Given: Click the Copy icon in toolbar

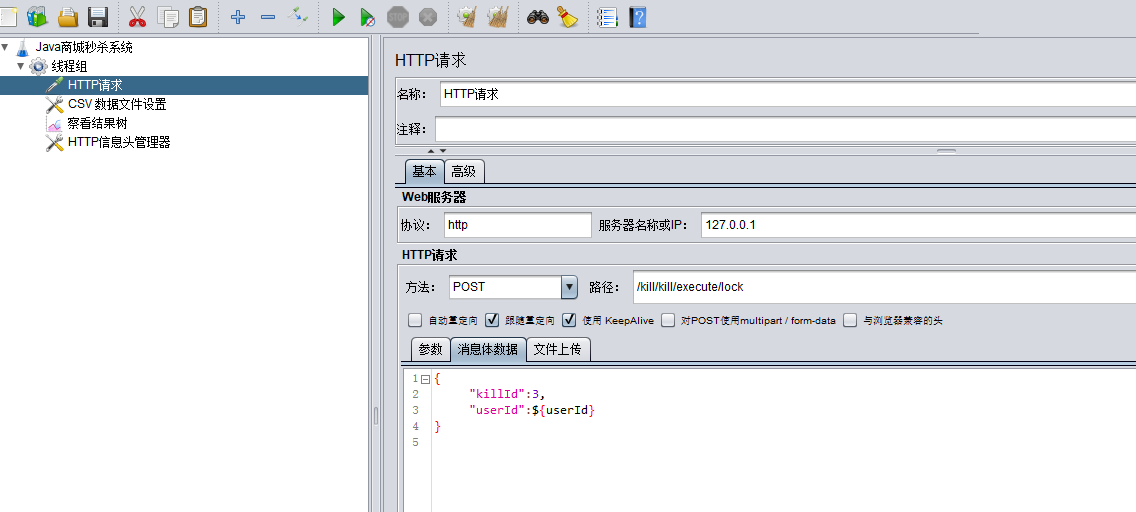Looking at the screenshot, I should coord(168,17).
